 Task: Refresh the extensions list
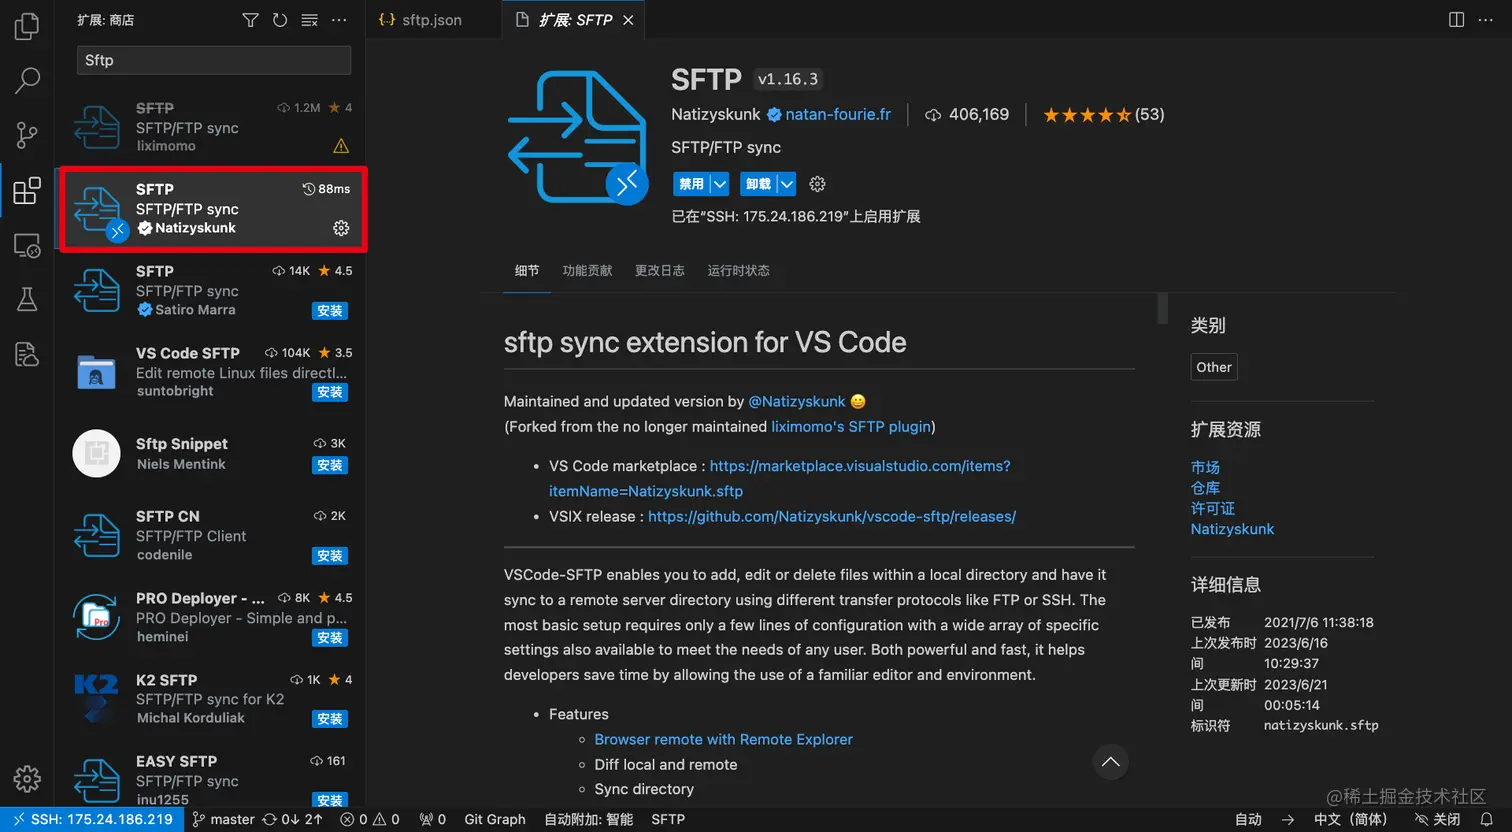click(x=280, y=20)
